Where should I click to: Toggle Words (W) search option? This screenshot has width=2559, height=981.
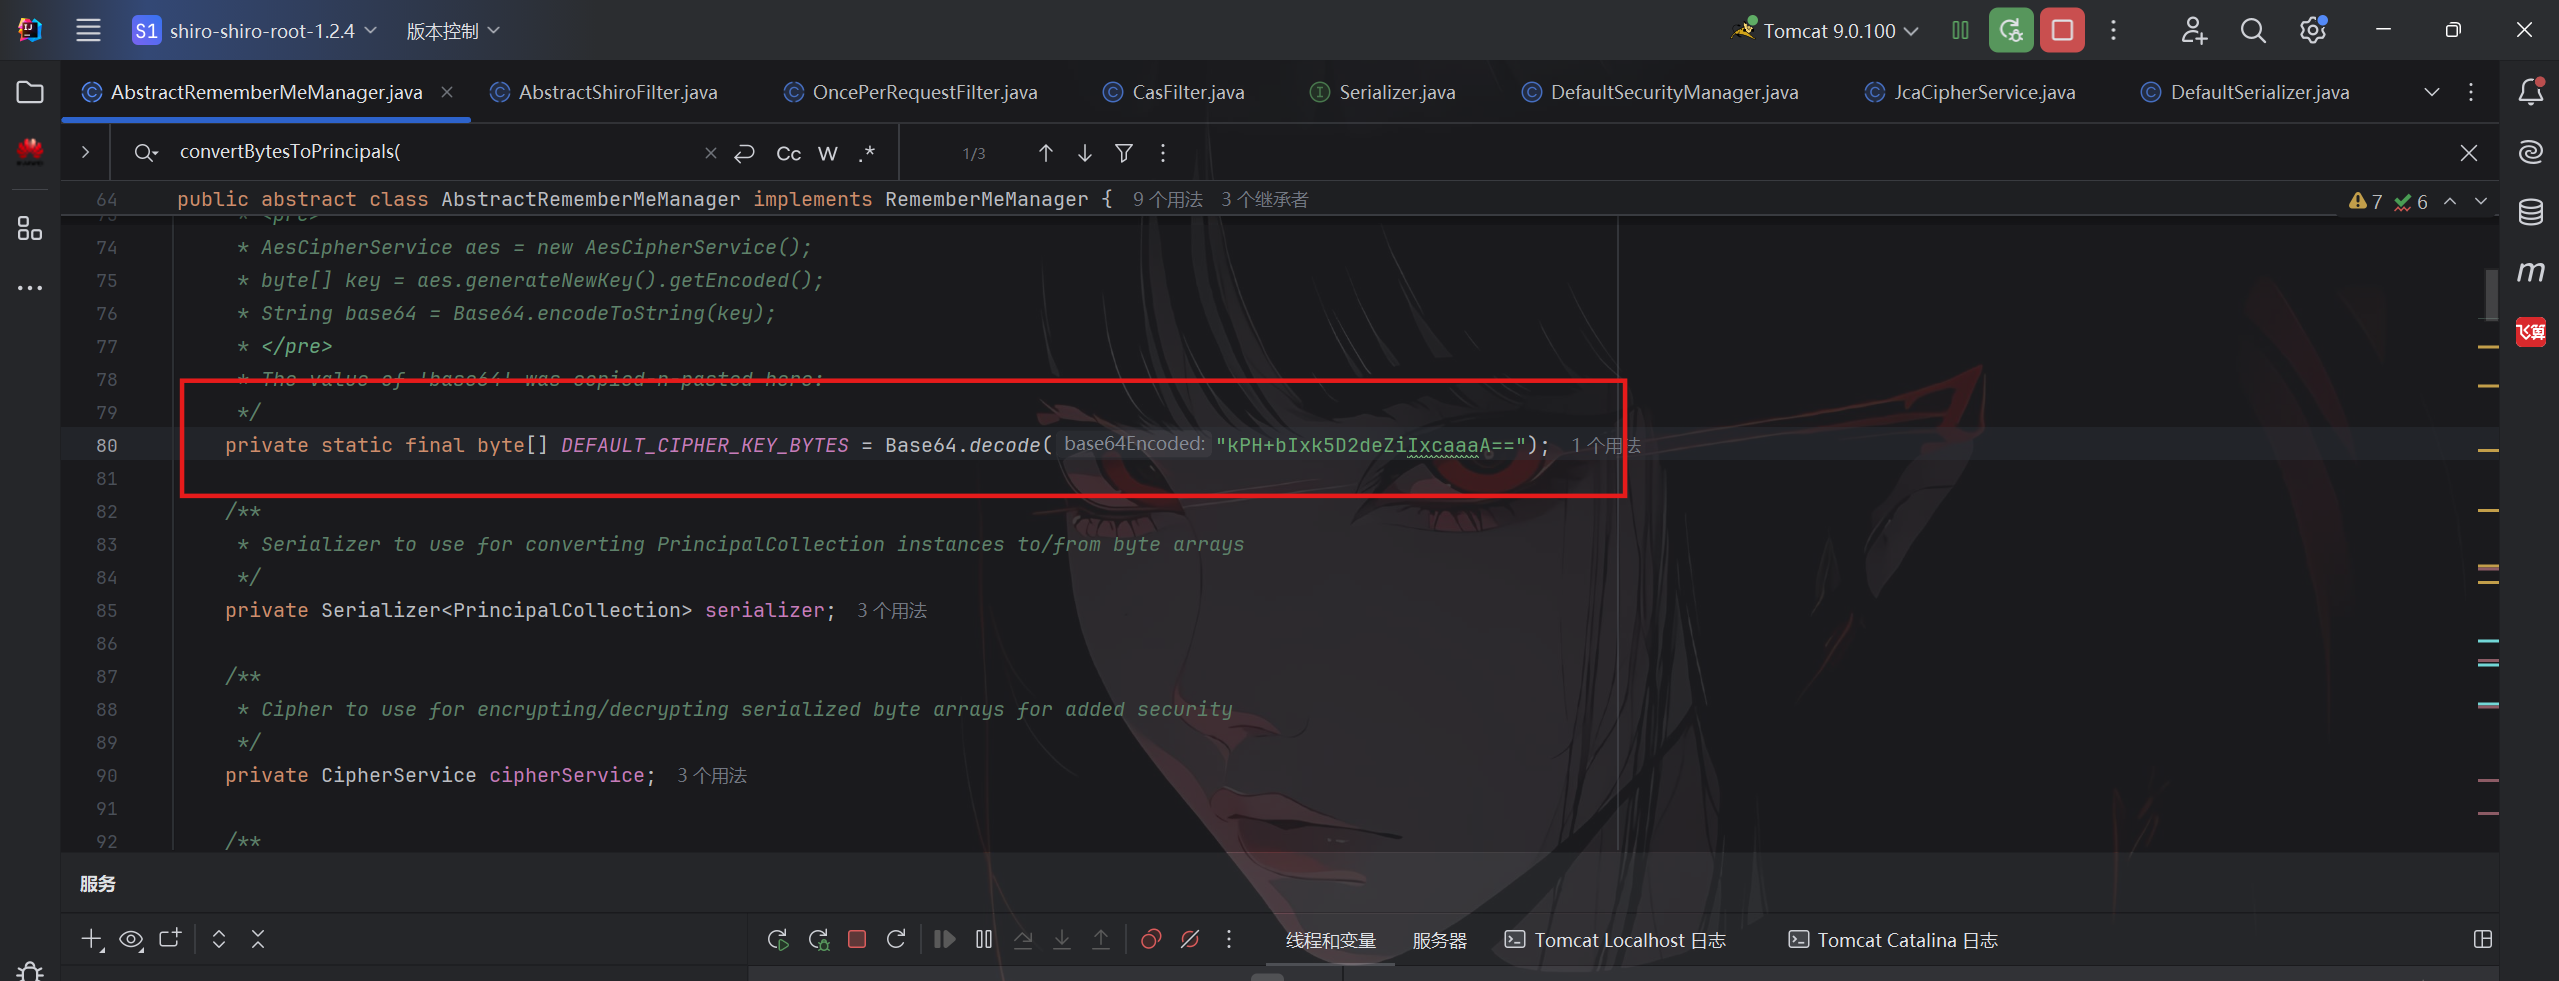pyautogui.click(x=827, y=153)
